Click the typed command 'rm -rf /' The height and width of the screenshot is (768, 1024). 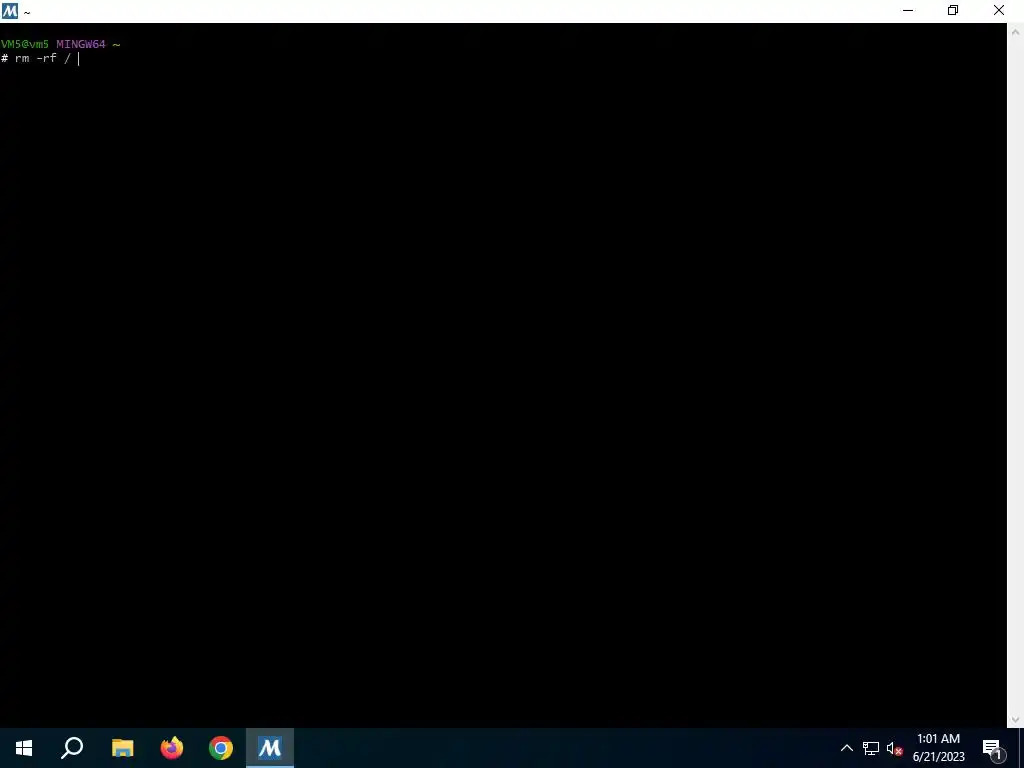point(43,58)
